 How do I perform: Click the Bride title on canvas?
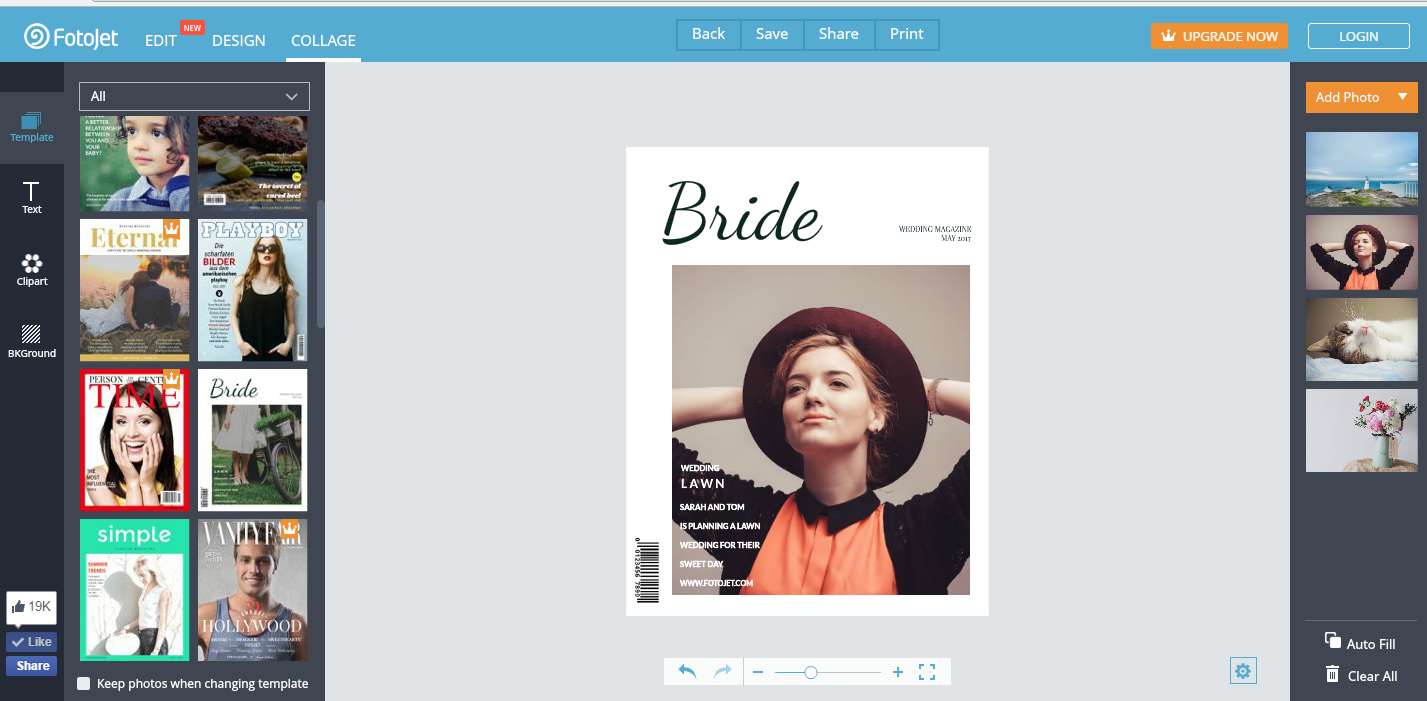coord(742,213)
